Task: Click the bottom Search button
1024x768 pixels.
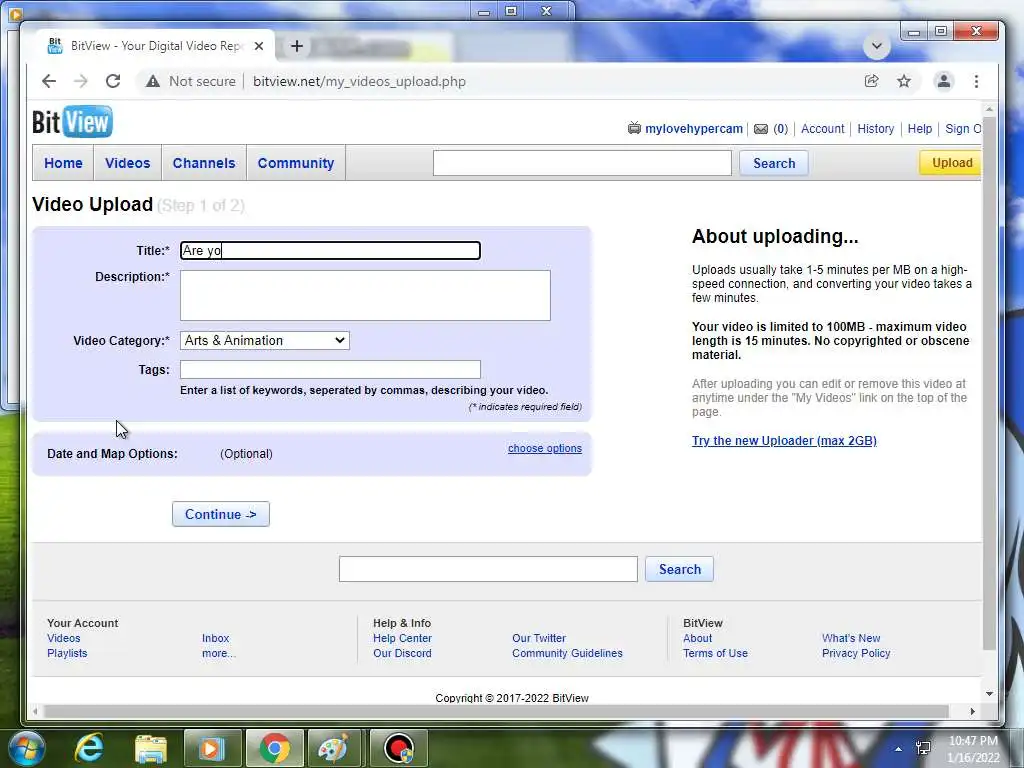Action: [679, 569]
